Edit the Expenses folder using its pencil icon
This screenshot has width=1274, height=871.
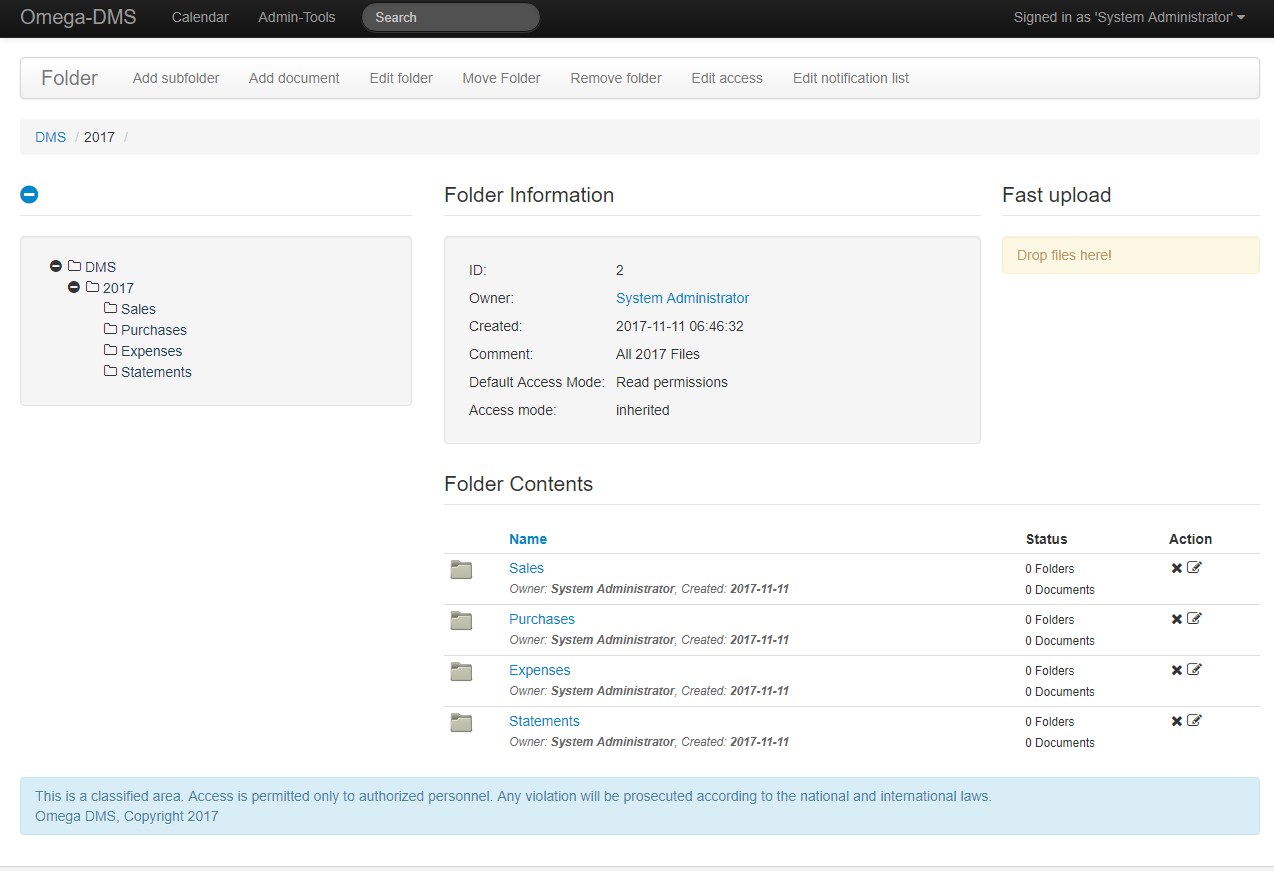tap(1194, 670)
